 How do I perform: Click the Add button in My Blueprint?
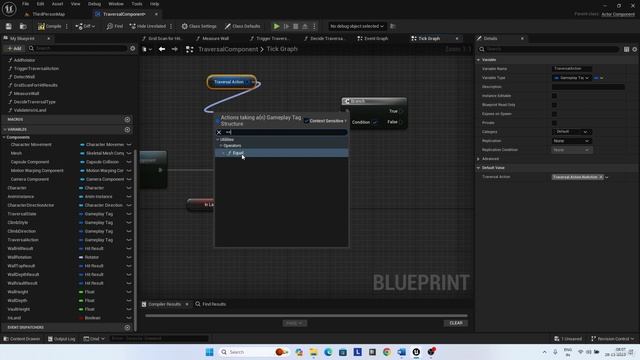14,48
